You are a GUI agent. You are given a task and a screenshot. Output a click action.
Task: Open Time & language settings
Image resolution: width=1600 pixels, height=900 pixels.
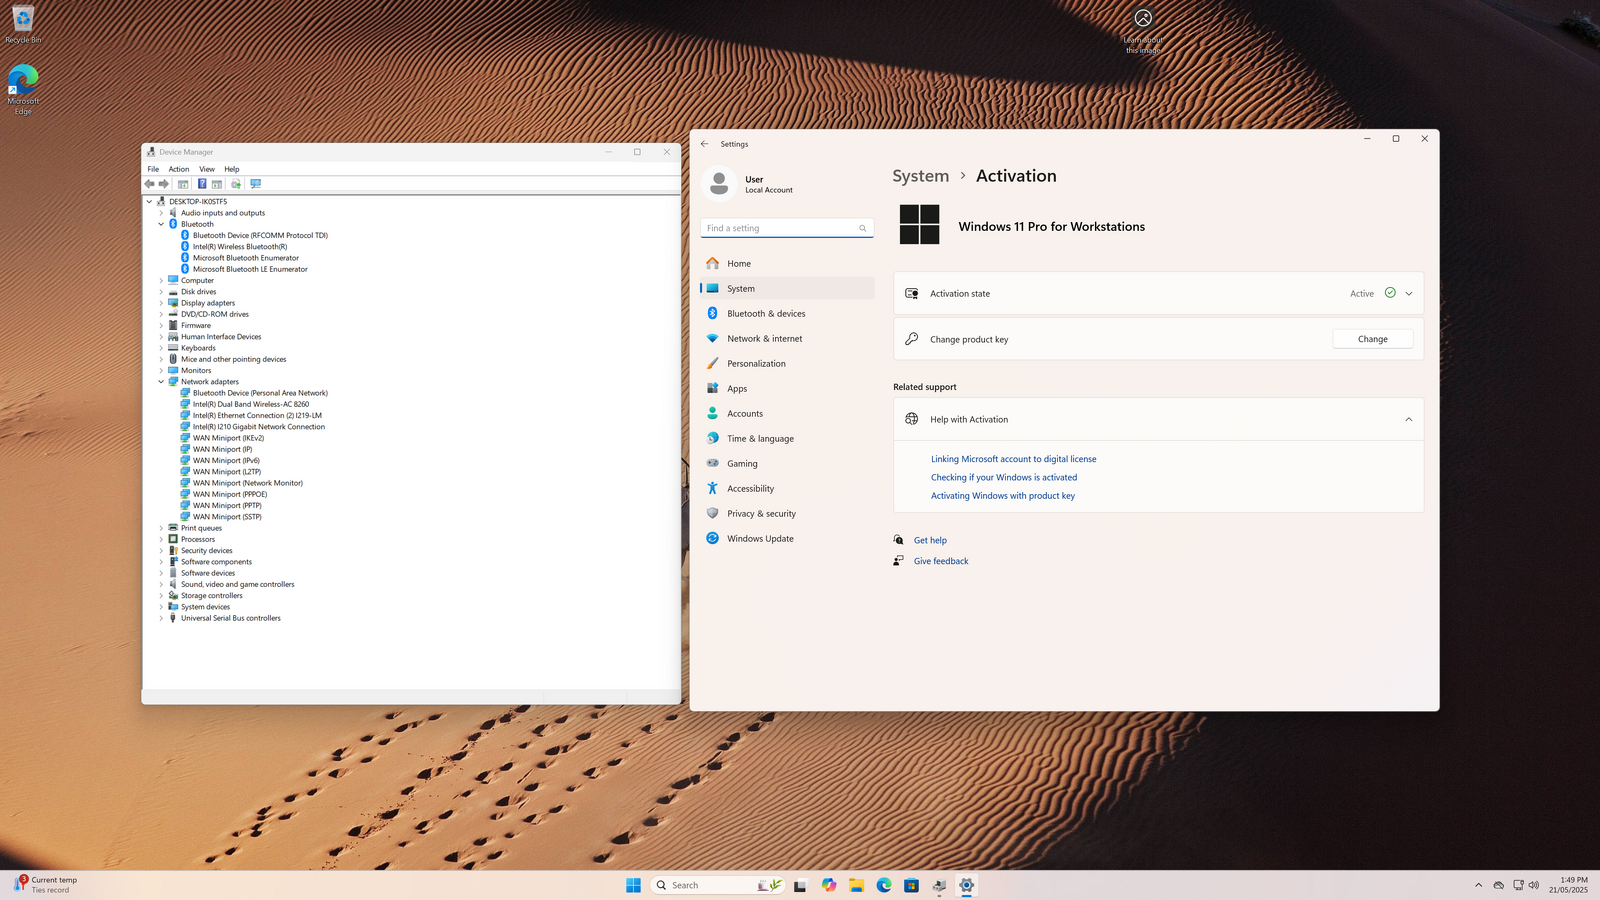pos(787,439)
